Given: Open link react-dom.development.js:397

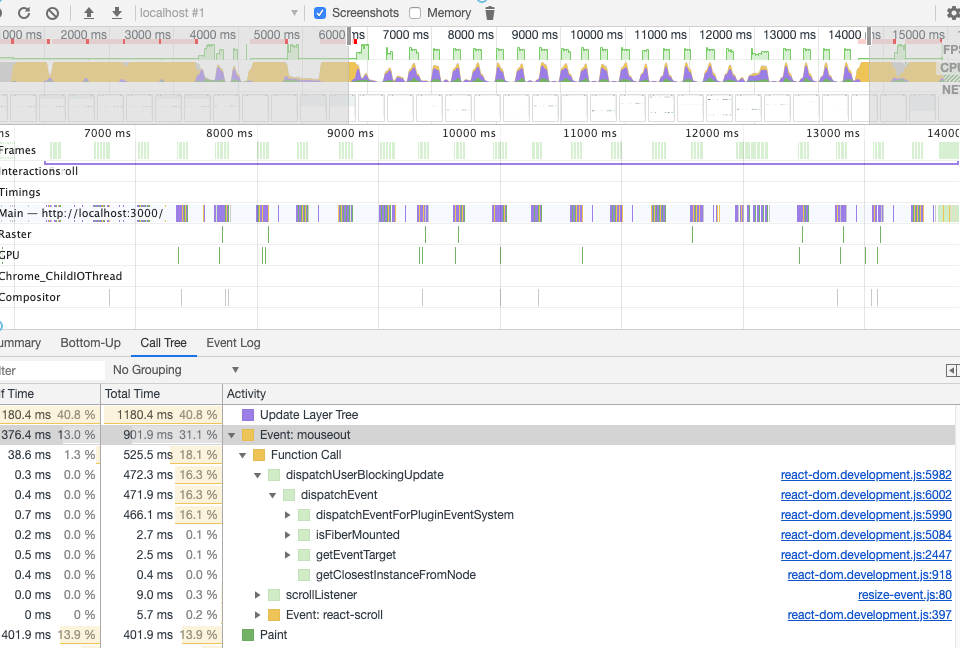Looking at the screenshot, I should (870, 615).
